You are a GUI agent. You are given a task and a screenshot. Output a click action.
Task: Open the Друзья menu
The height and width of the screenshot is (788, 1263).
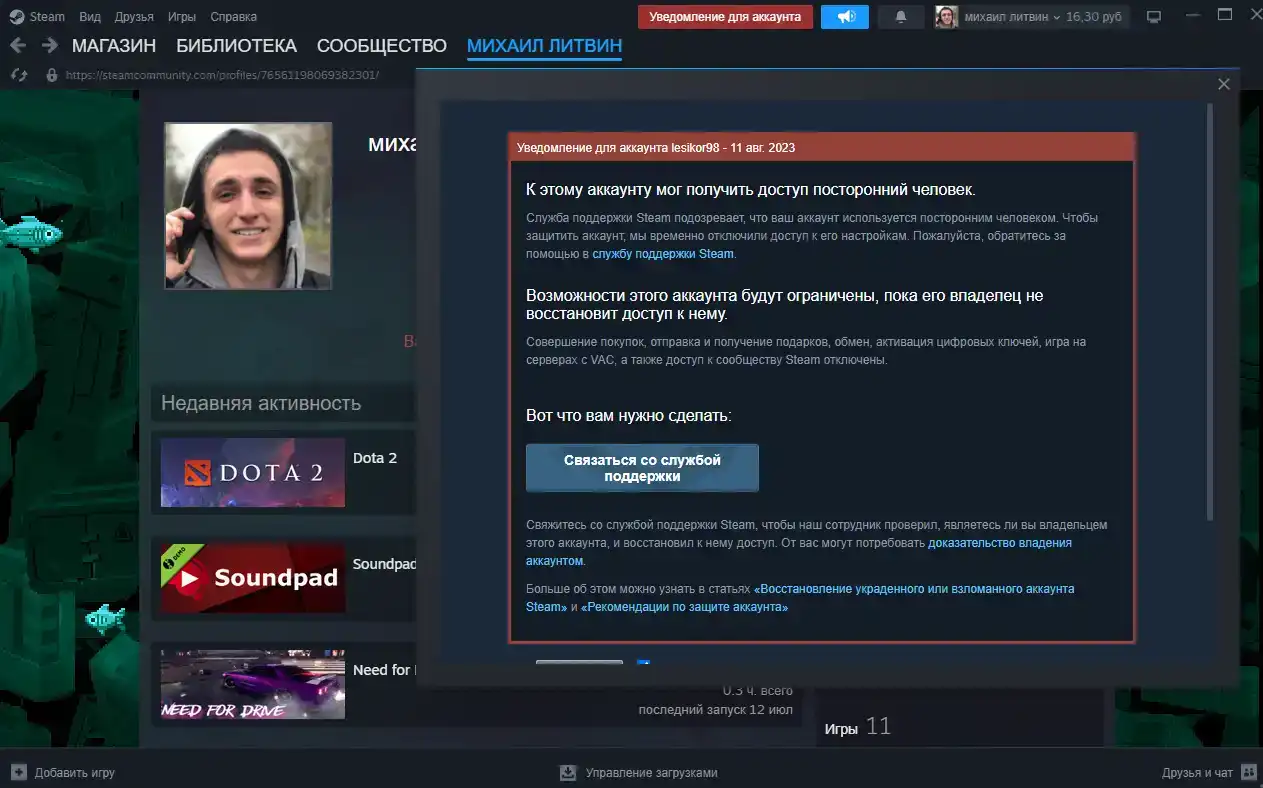(134, 17)
